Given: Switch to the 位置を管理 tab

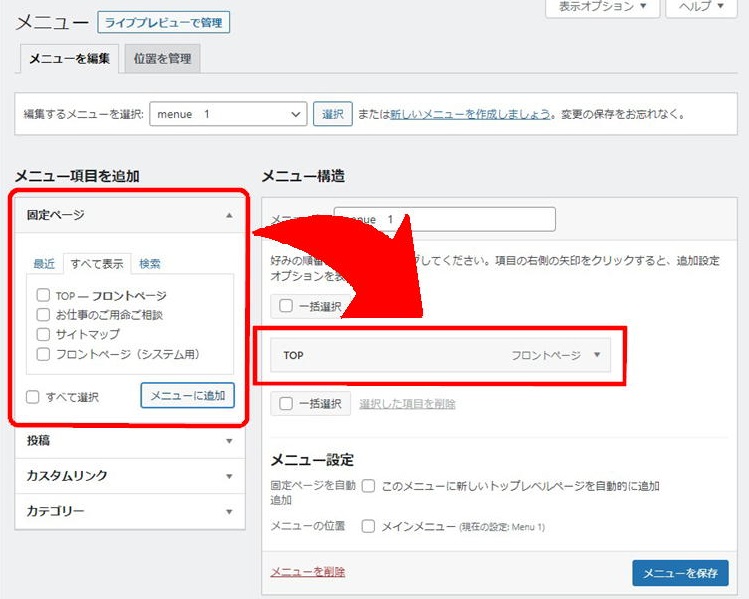Looking at the screenshot, I should point(162,59).
